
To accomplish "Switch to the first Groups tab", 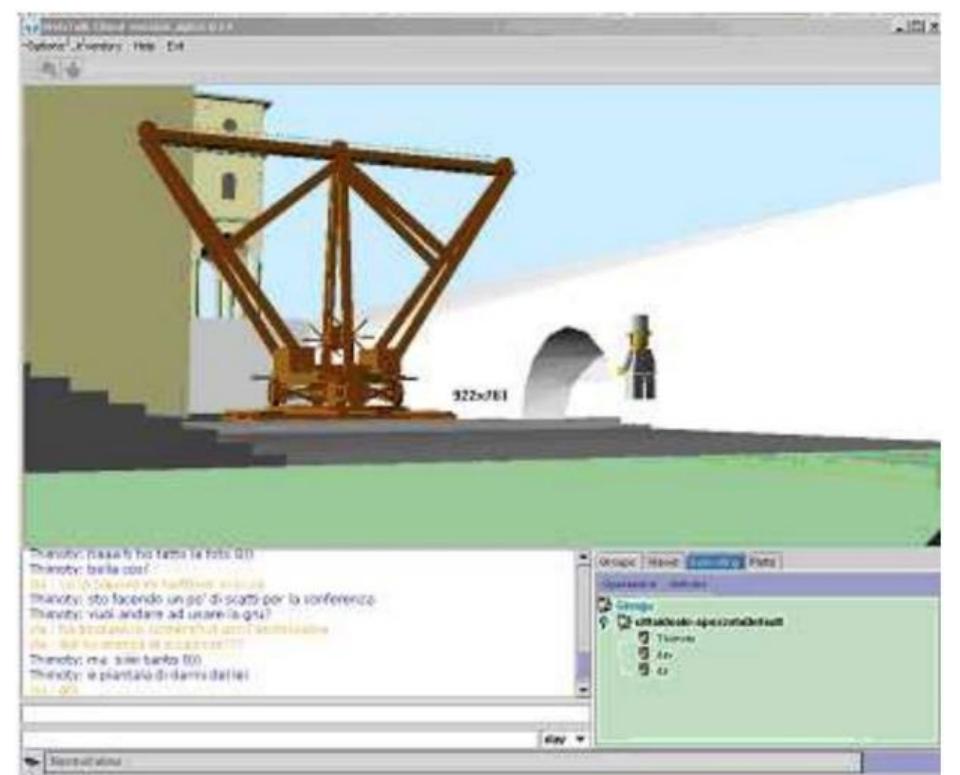I will point(618,562).
